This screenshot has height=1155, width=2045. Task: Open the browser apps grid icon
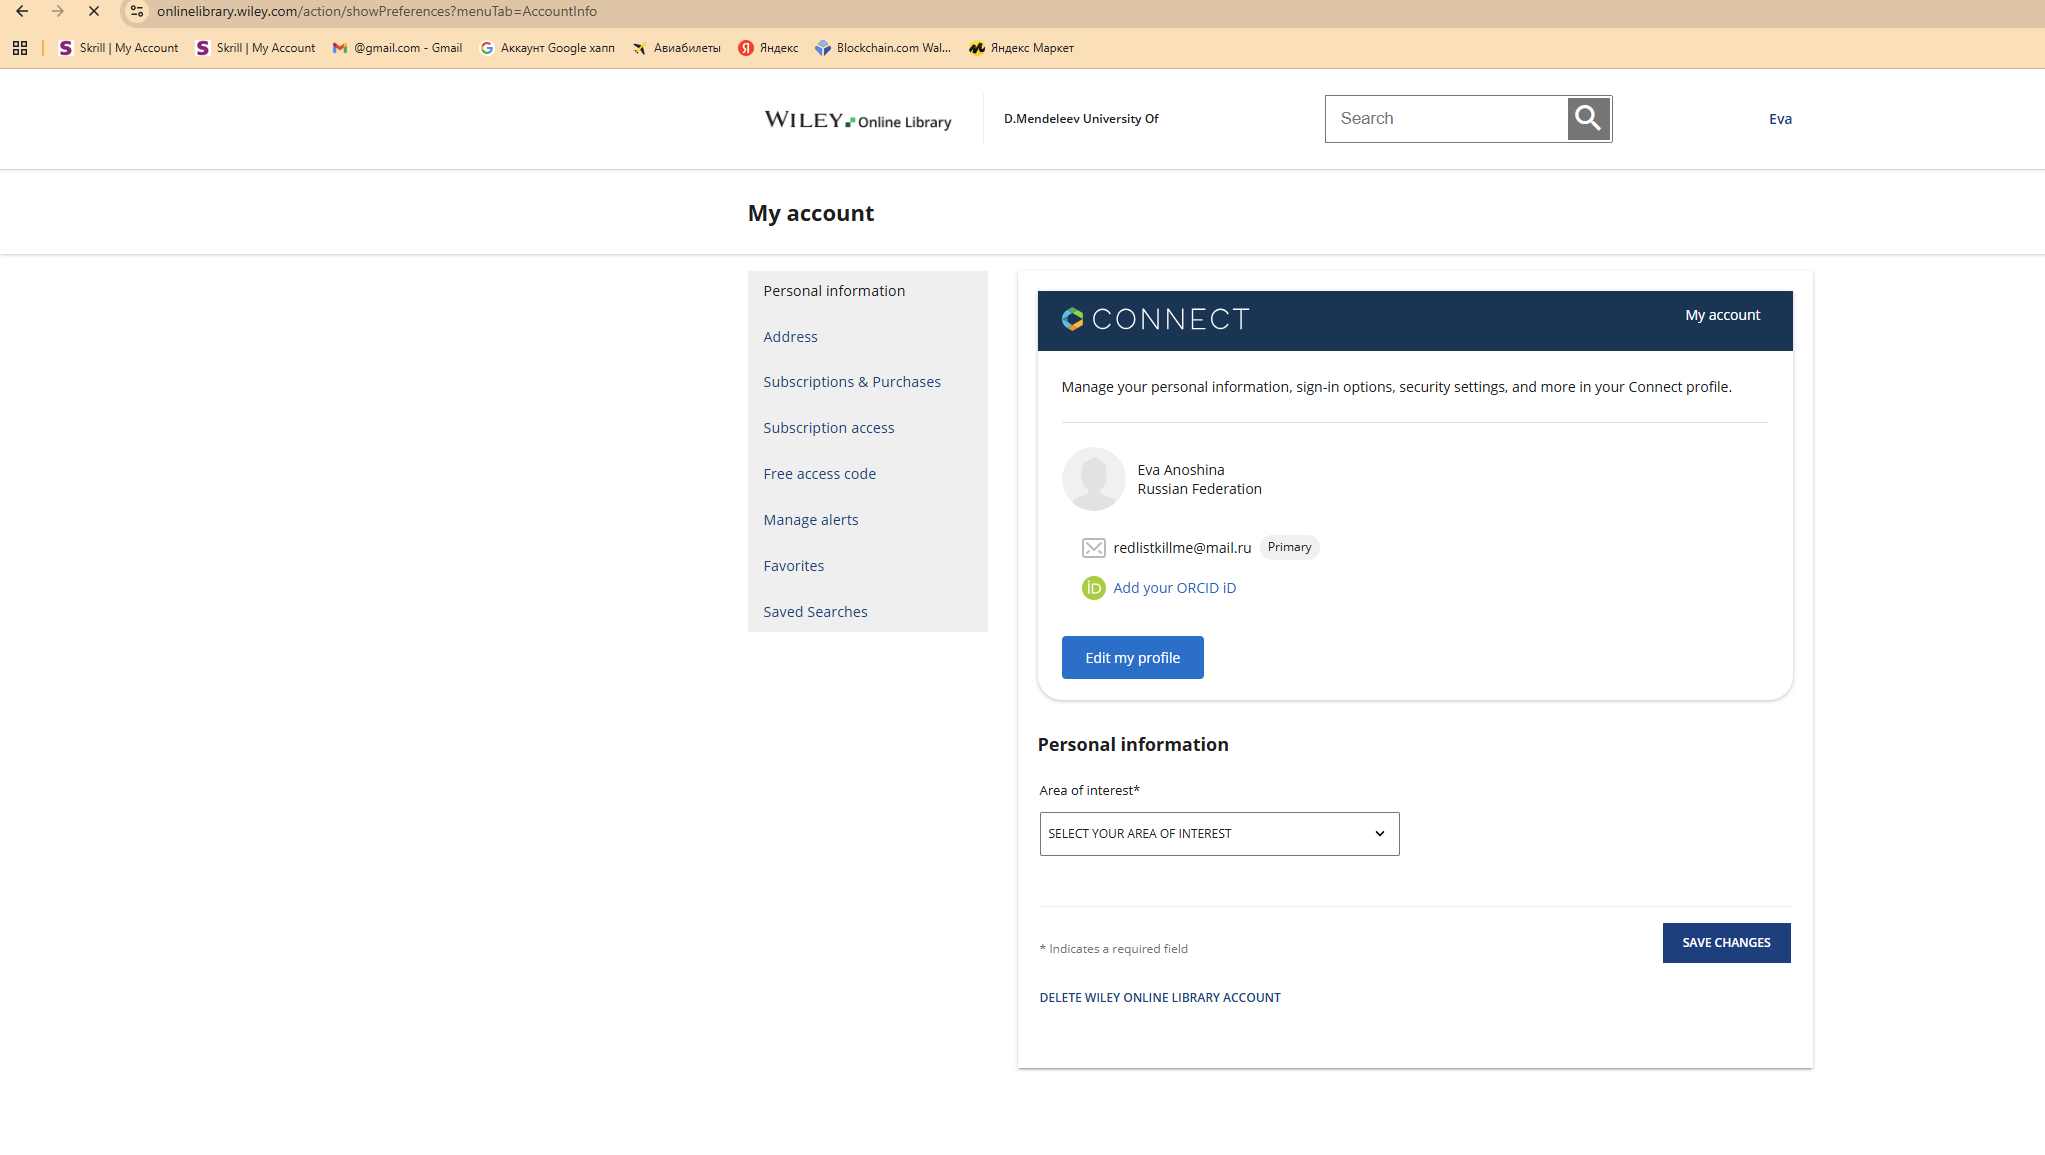(20, 48)
